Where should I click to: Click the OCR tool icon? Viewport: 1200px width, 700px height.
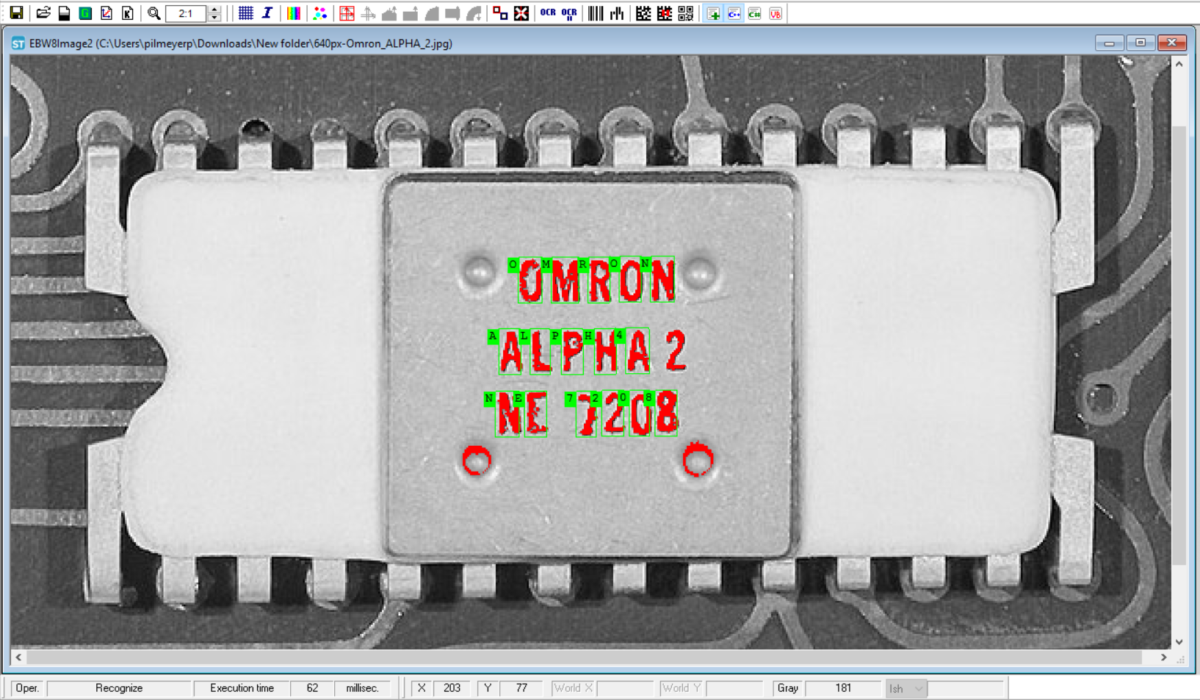547,13
